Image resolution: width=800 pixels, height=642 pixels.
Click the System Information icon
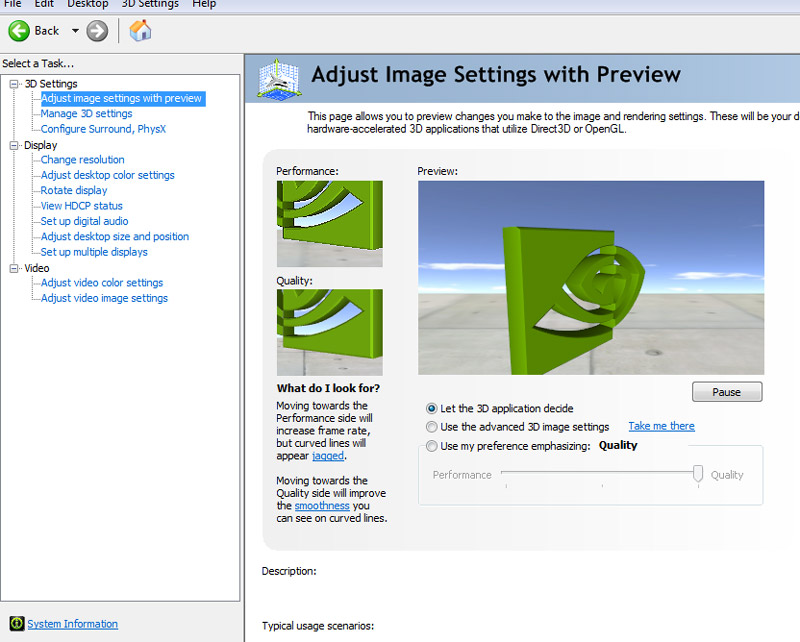coord(17,623)
